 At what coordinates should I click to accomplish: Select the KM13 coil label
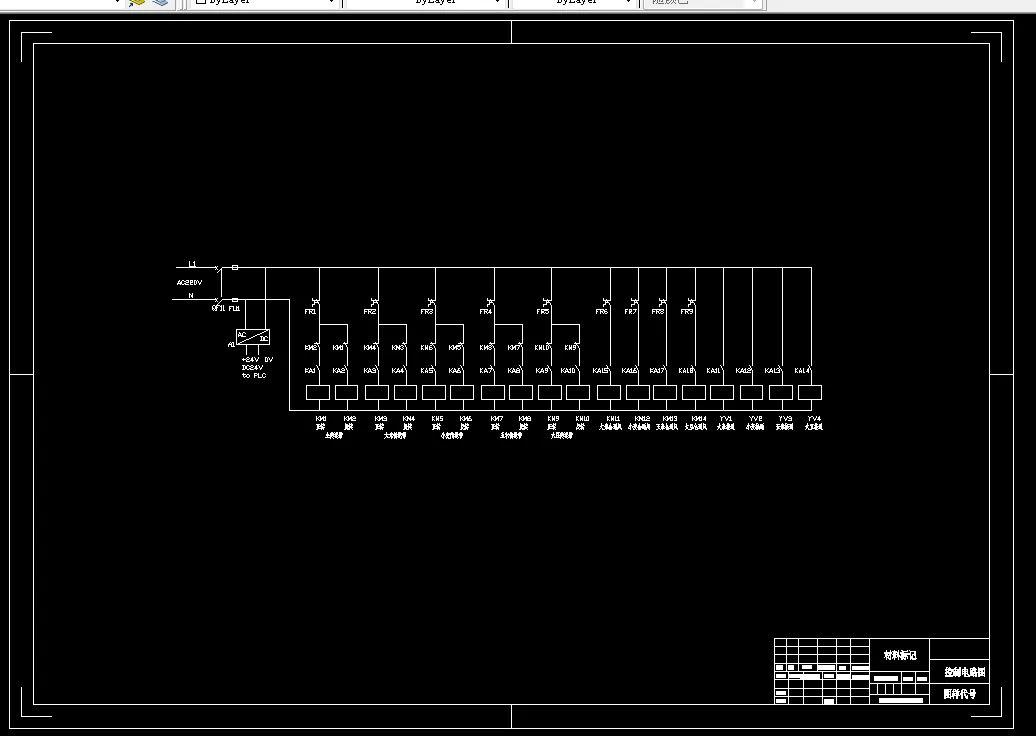click(x=670, y=419)
